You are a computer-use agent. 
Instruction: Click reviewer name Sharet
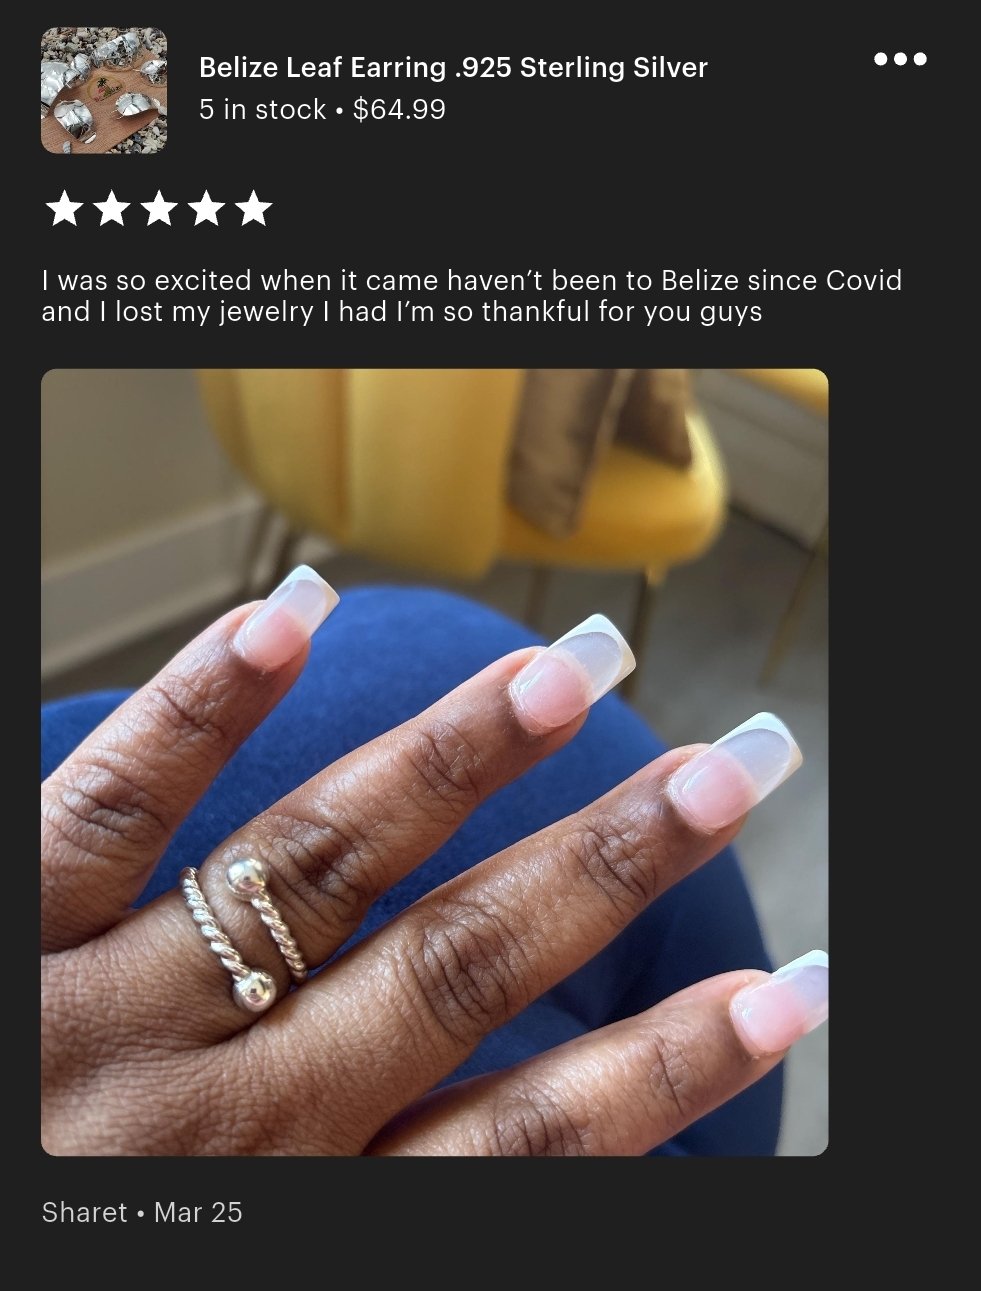(84, 1213)
